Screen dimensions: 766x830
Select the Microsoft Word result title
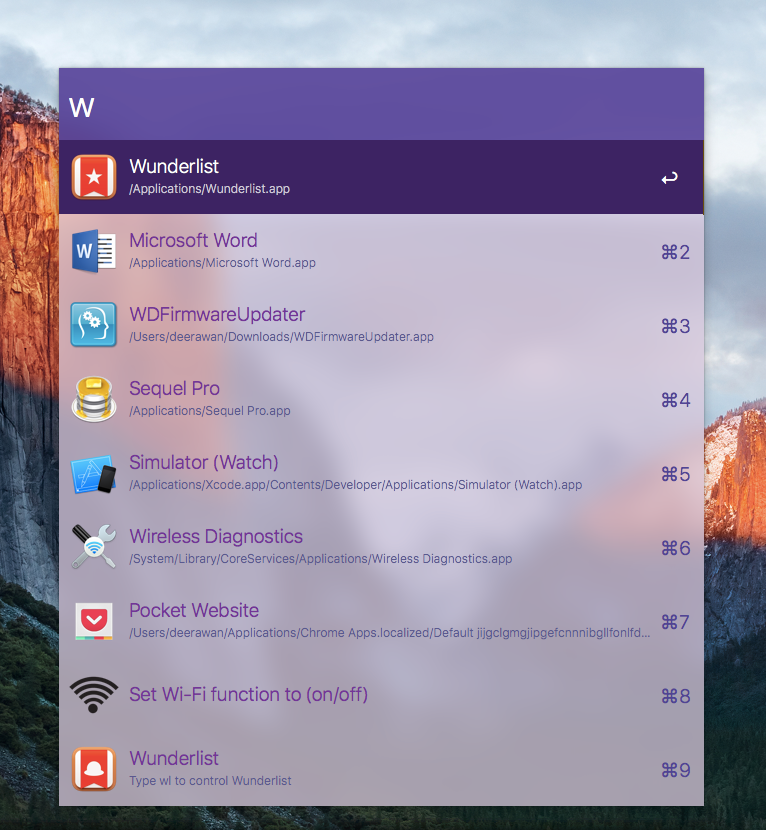click(x=193, y=240)
